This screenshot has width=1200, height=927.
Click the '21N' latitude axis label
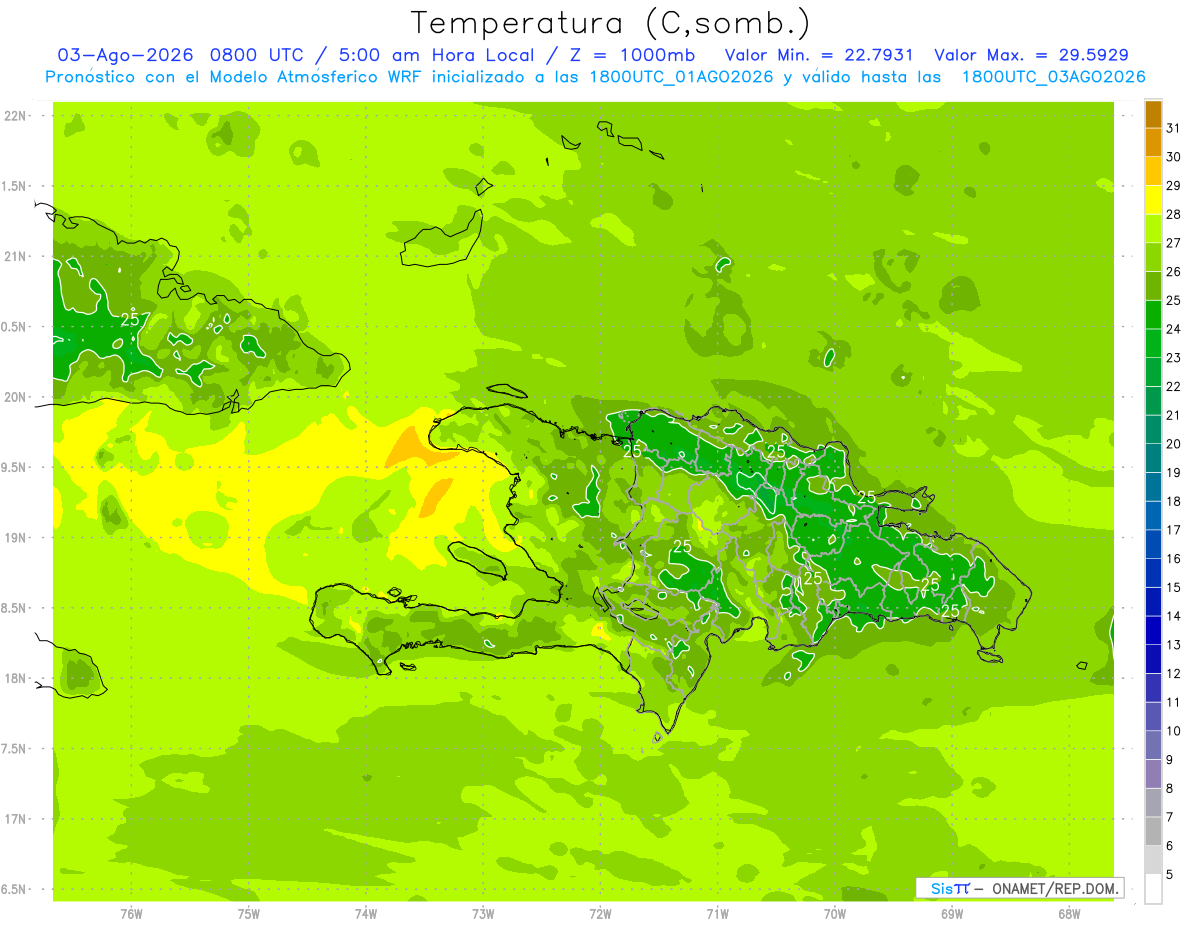coord(15,256)
